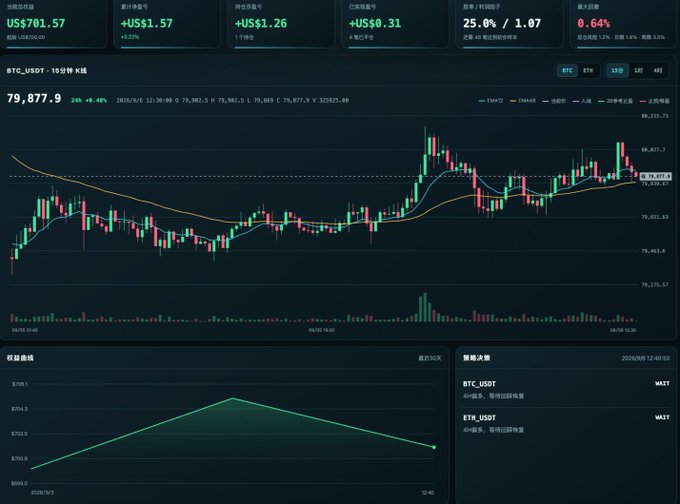Open the BTC_USDT strategy decision row
The image size is (680, 504).
(566, 389)
